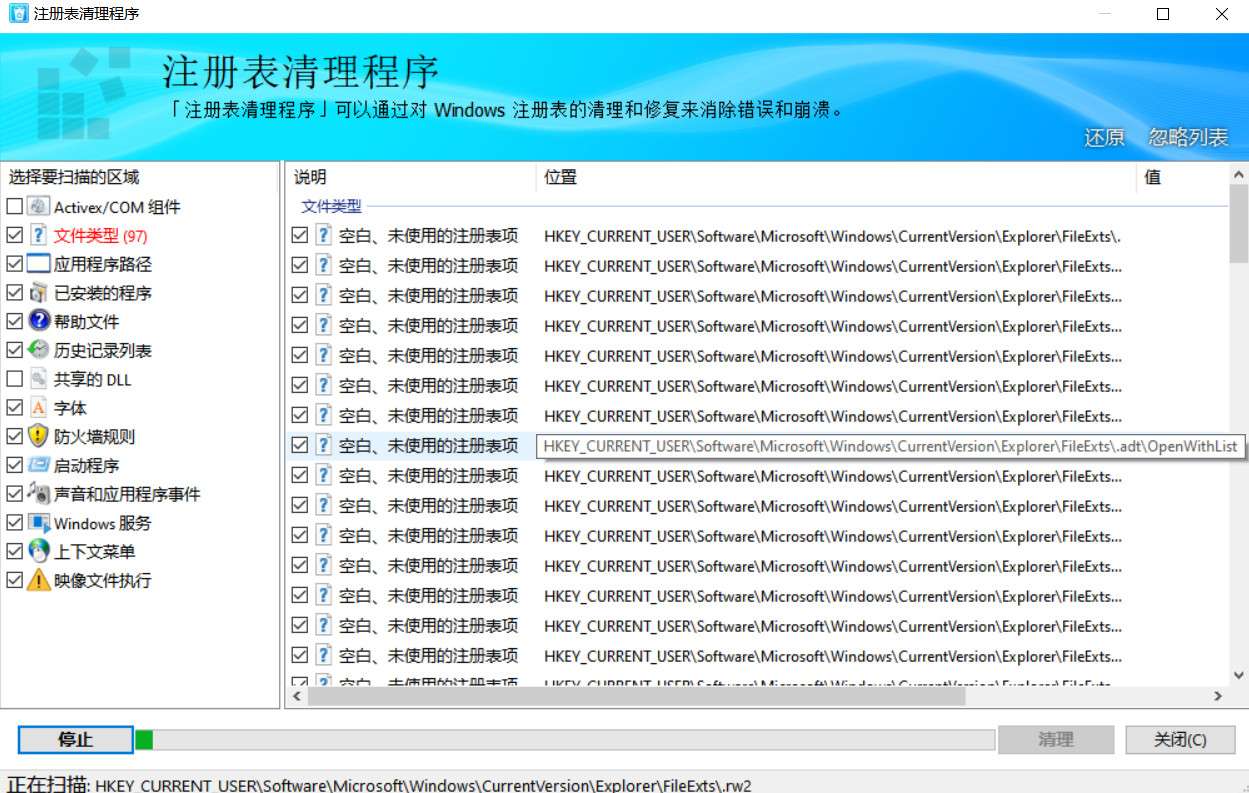
Task: Maximize the 注册表清理程序 window
Action: tap(1163, 14)
